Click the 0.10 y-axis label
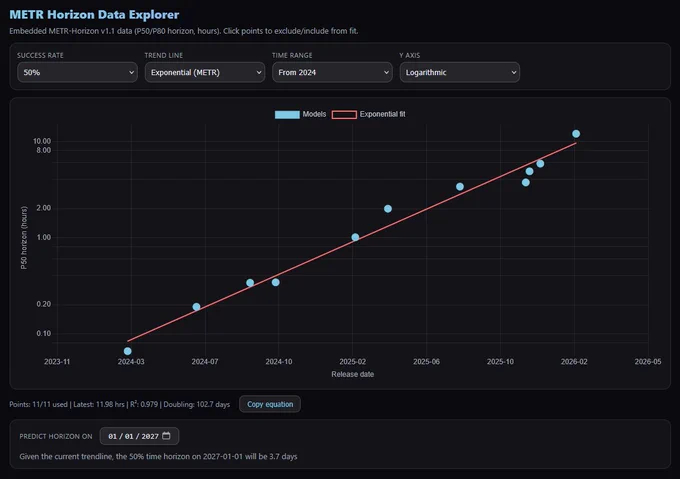The width and height of the screenshot is (680, 479). coord(43,333)
